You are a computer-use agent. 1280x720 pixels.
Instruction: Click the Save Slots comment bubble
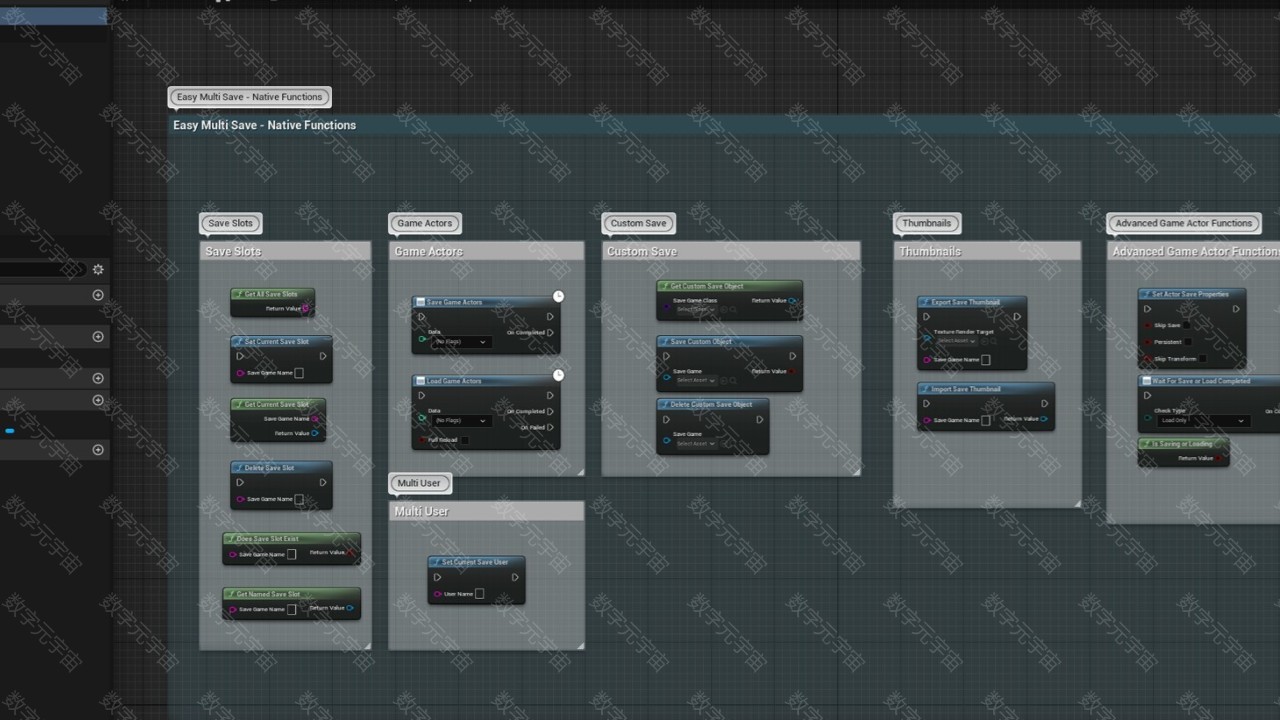coord(231,223)
